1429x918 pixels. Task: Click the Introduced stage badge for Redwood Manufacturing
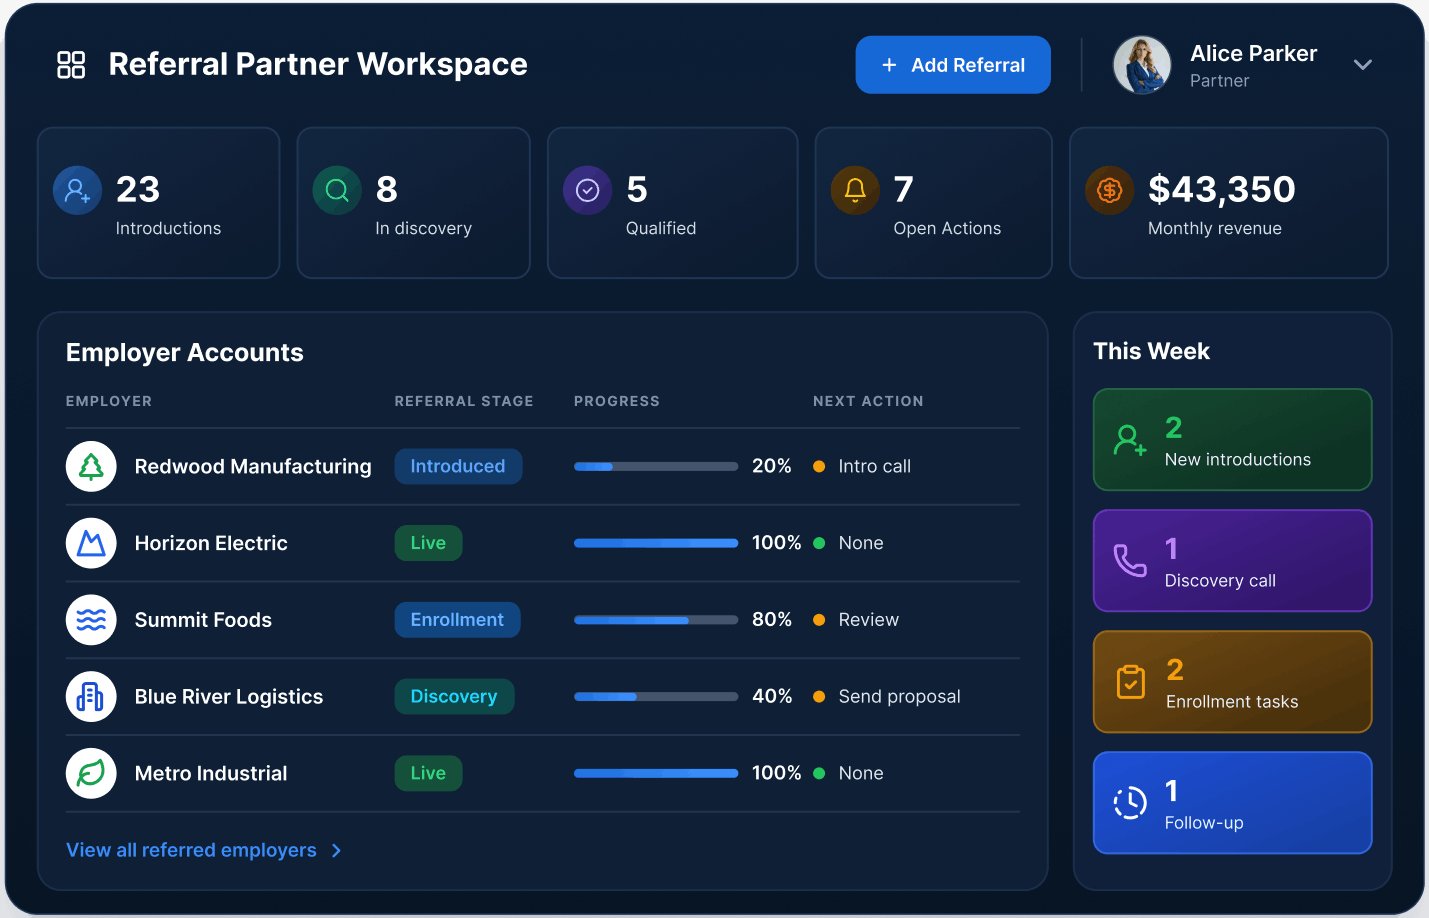458,467
